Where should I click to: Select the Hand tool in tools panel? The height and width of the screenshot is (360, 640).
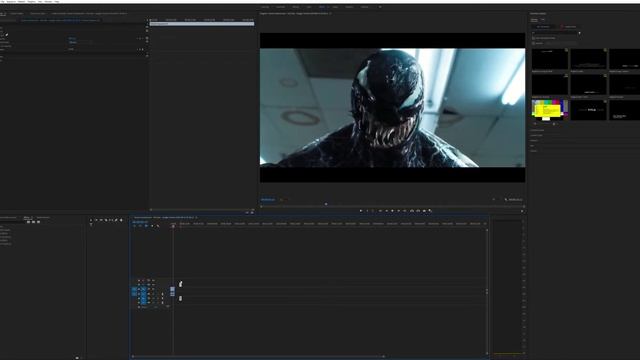coord(121,220)
